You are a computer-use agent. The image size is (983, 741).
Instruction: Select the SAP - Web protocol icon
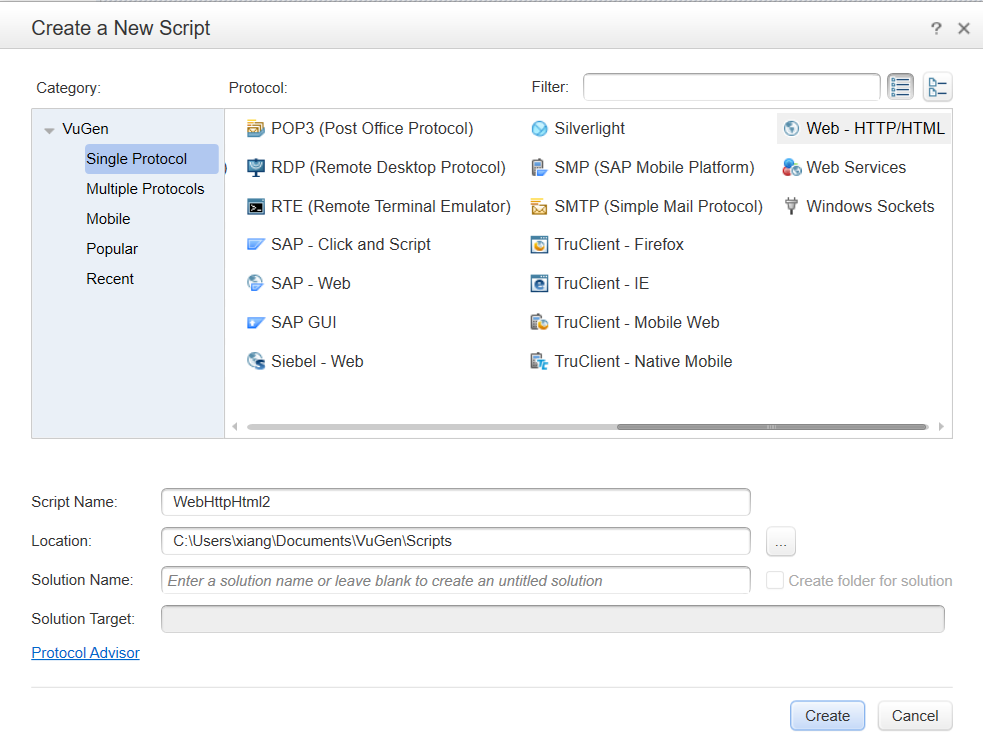[255, 283]
